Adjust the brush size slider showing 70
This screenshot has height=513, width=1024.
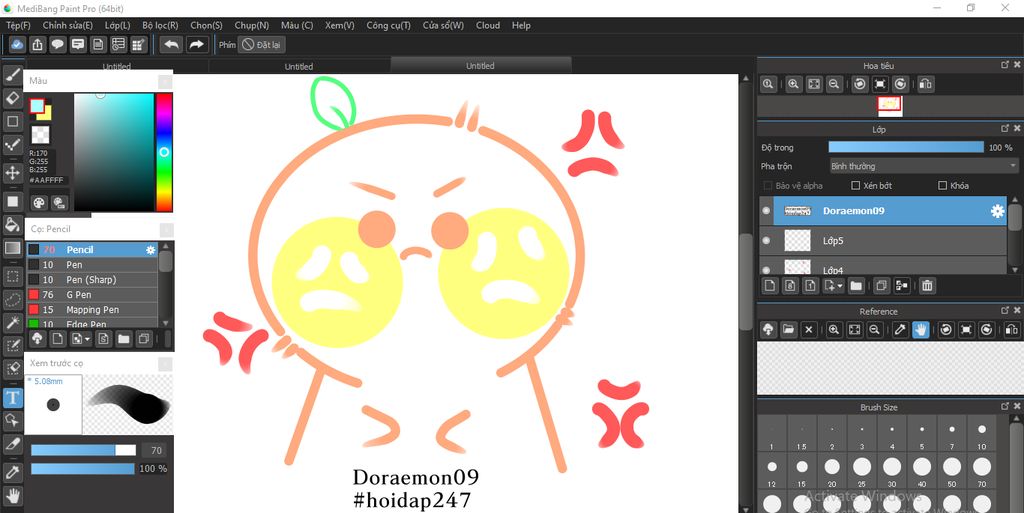pos(83,450)
